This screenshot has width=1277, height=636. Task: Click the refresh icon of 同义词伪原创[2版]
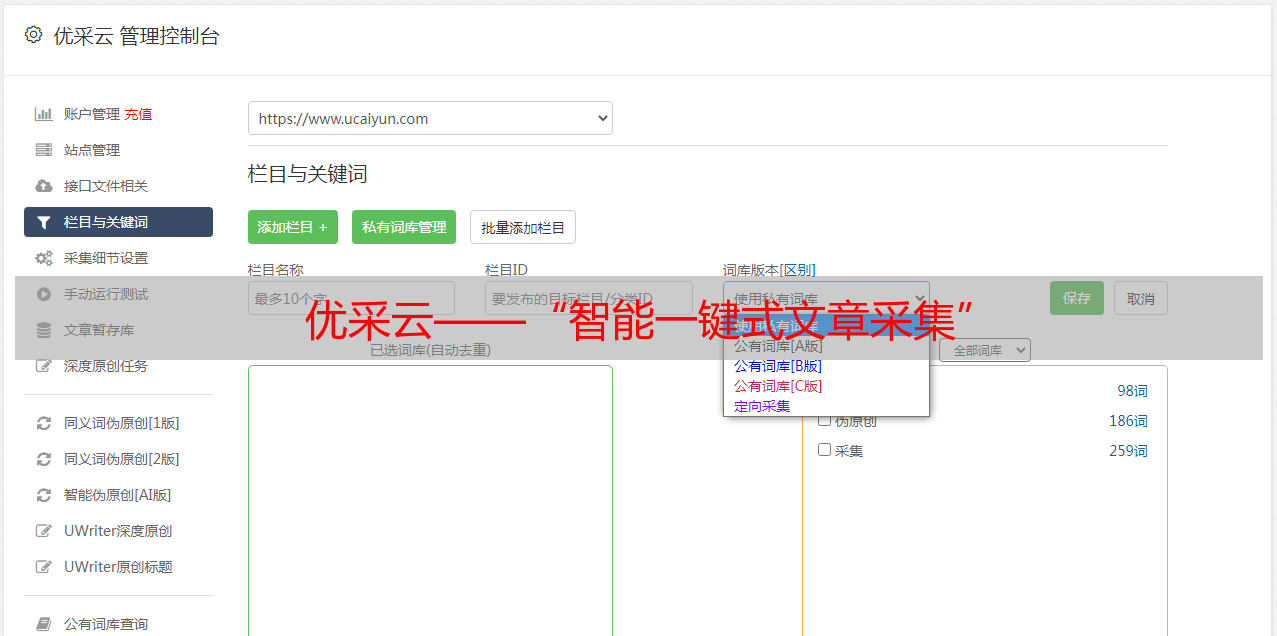coord(44,459)
